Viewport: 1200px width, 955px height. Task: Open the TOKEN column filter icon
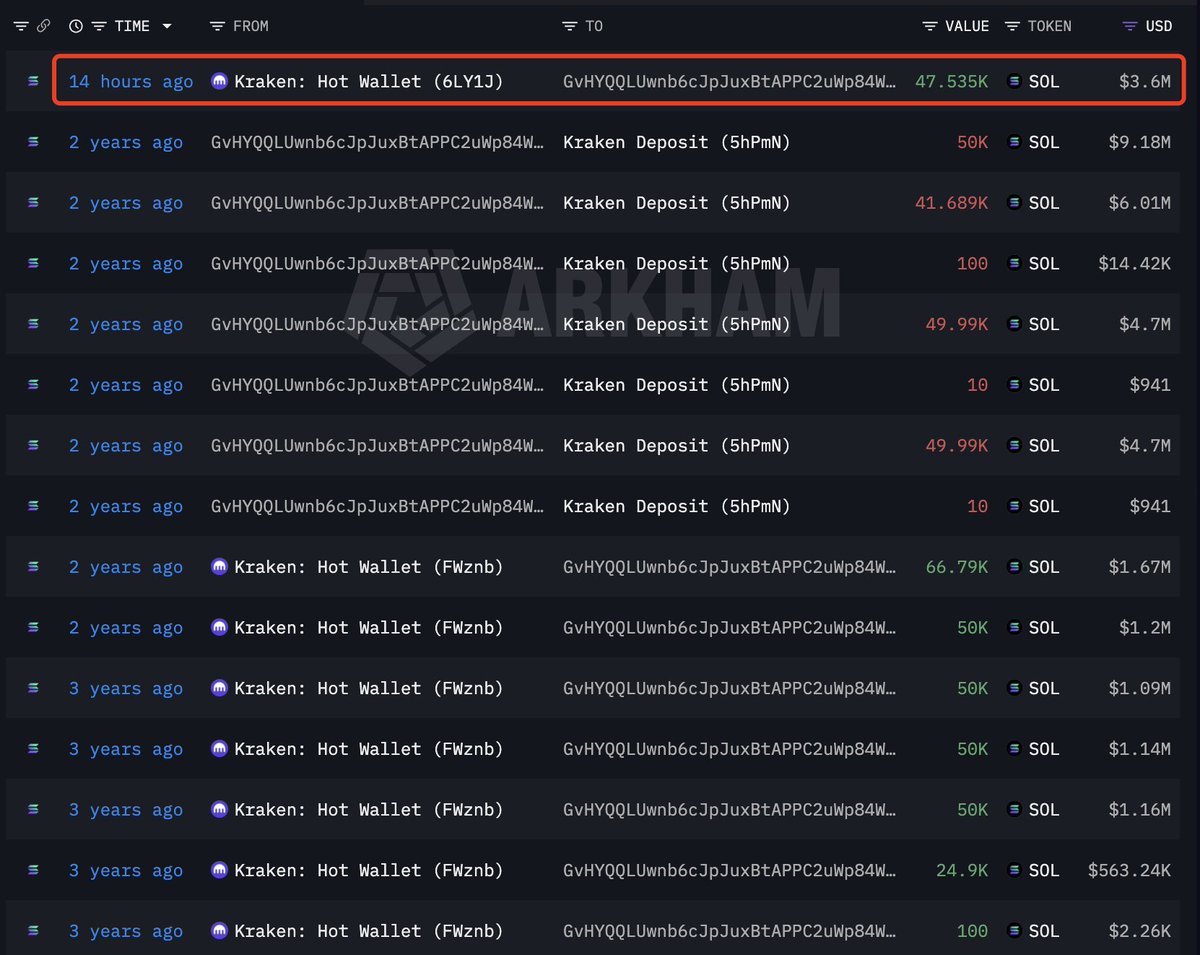tap(1012, 26)
